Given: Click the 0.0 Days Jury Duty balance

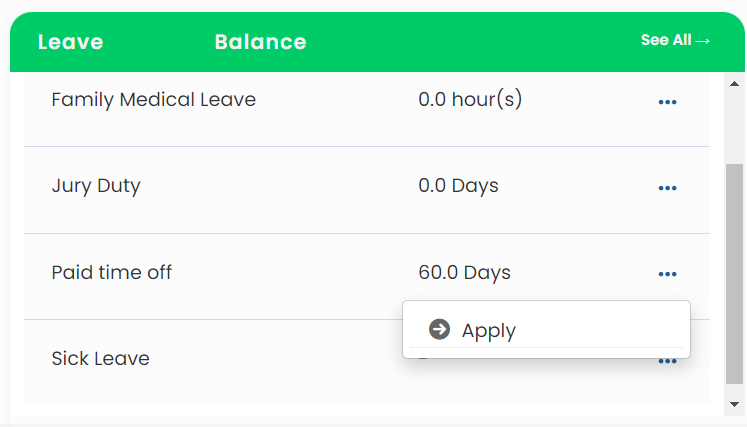Looking at the screenshot, I should [x=458, y=185].
